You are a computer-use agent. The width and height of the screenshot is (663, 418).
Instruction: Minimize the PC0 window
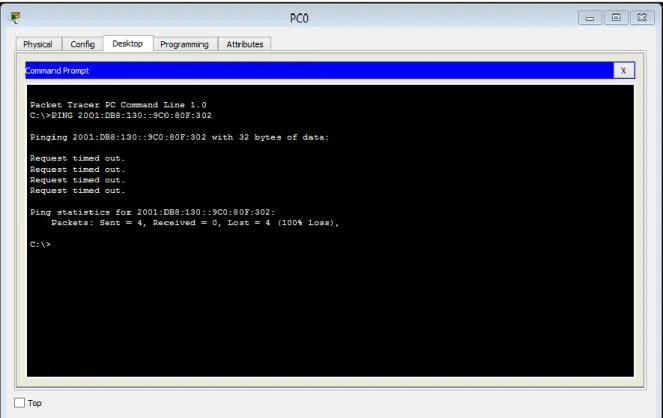pyautogui.click(x=590, y=18)
